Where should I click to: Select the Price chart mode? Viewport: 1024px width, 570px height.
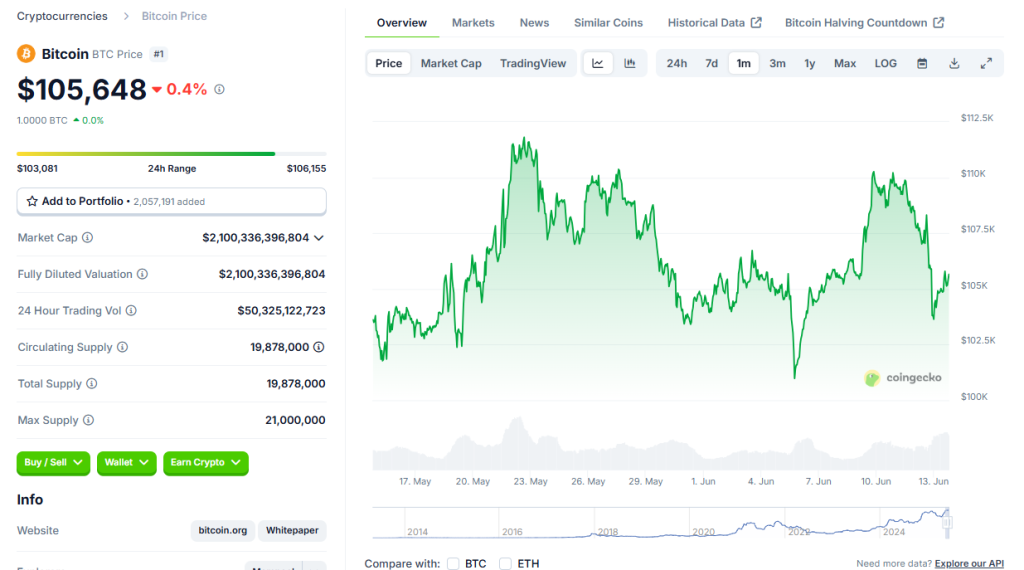389,63
